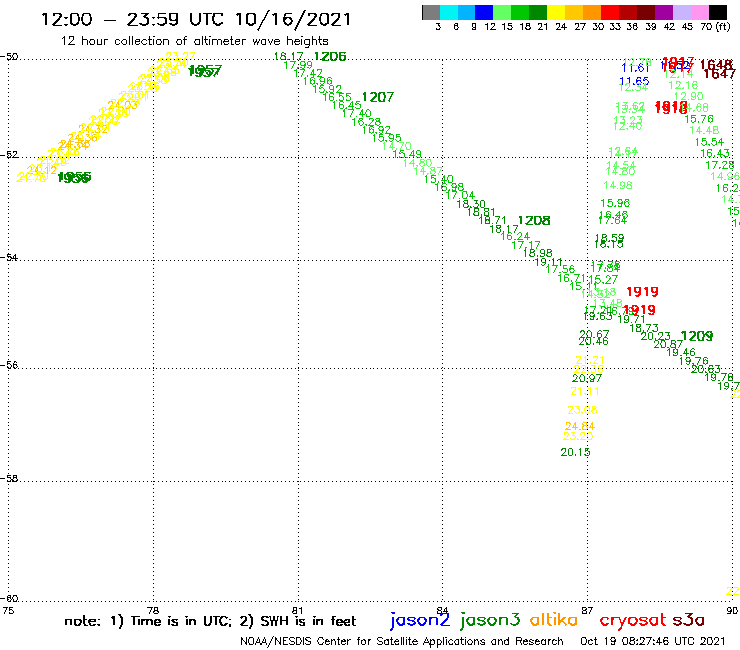740x650 pixels.
Task: Click the jason3 satellite legend label
Action: [x=490, y=621]
